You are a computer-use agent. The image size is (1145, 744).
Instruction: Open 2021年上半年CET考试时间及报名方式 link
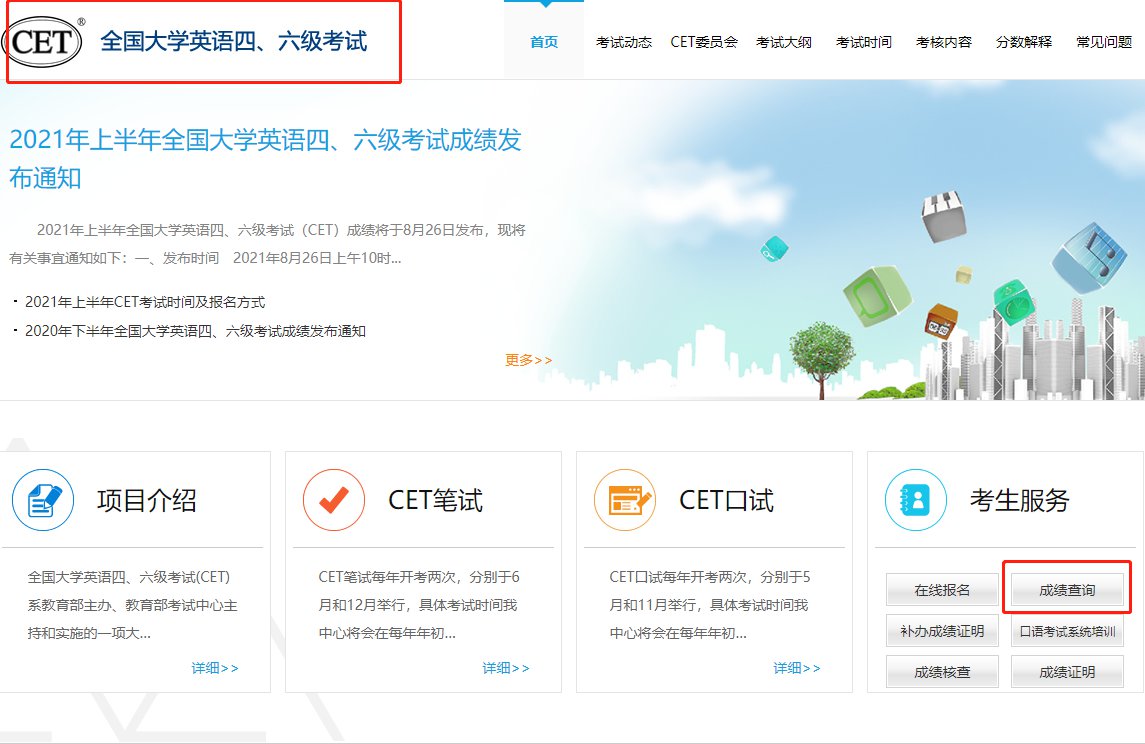145,302
